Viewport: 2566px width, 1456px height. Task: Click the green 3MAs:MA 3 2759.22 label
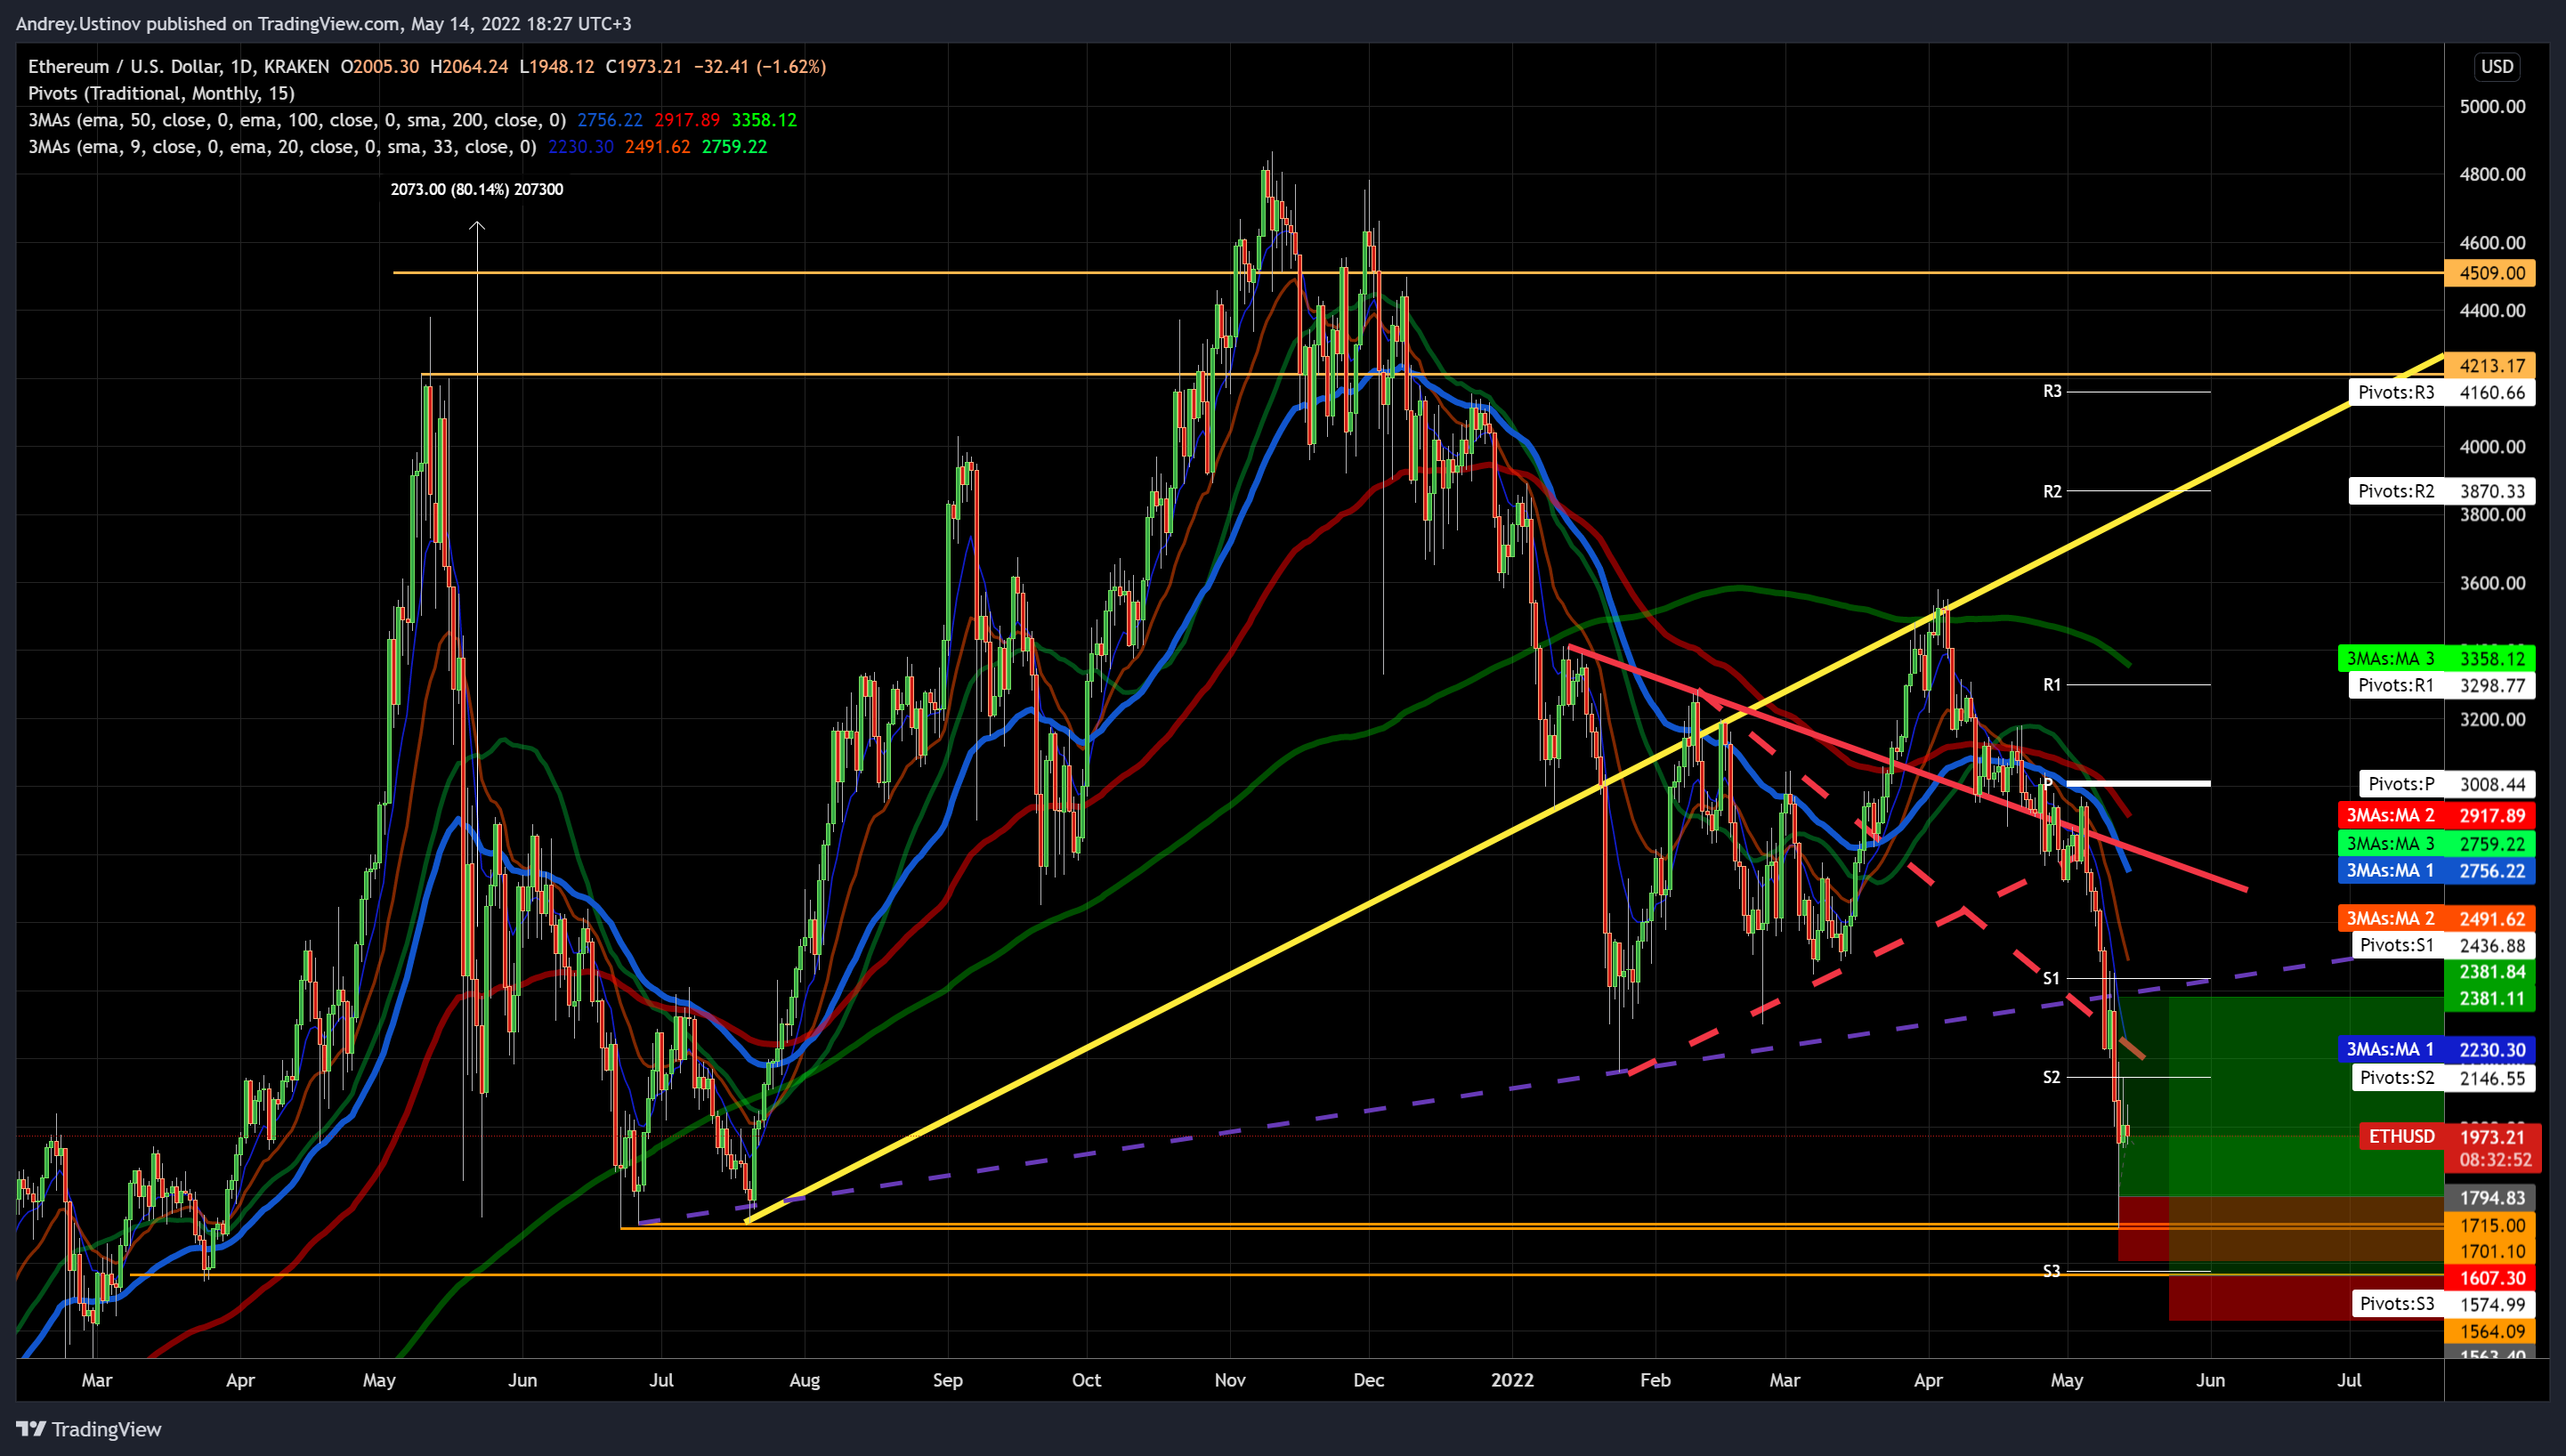point(2437,844)
